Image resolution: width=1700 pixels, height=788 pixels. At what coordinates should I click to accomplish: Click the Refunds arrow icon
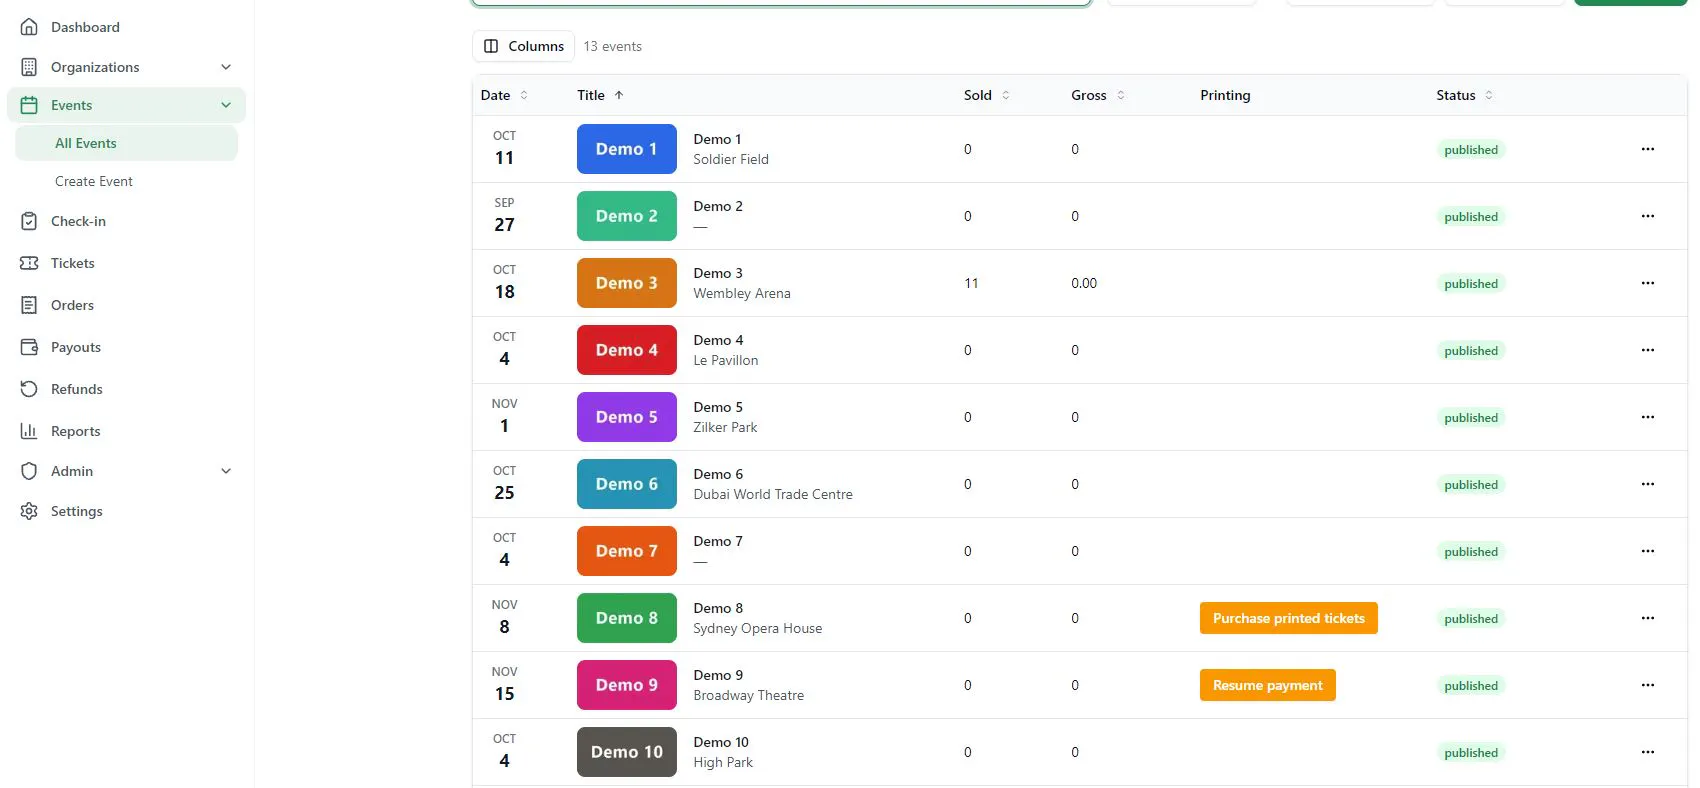[29, 389]
